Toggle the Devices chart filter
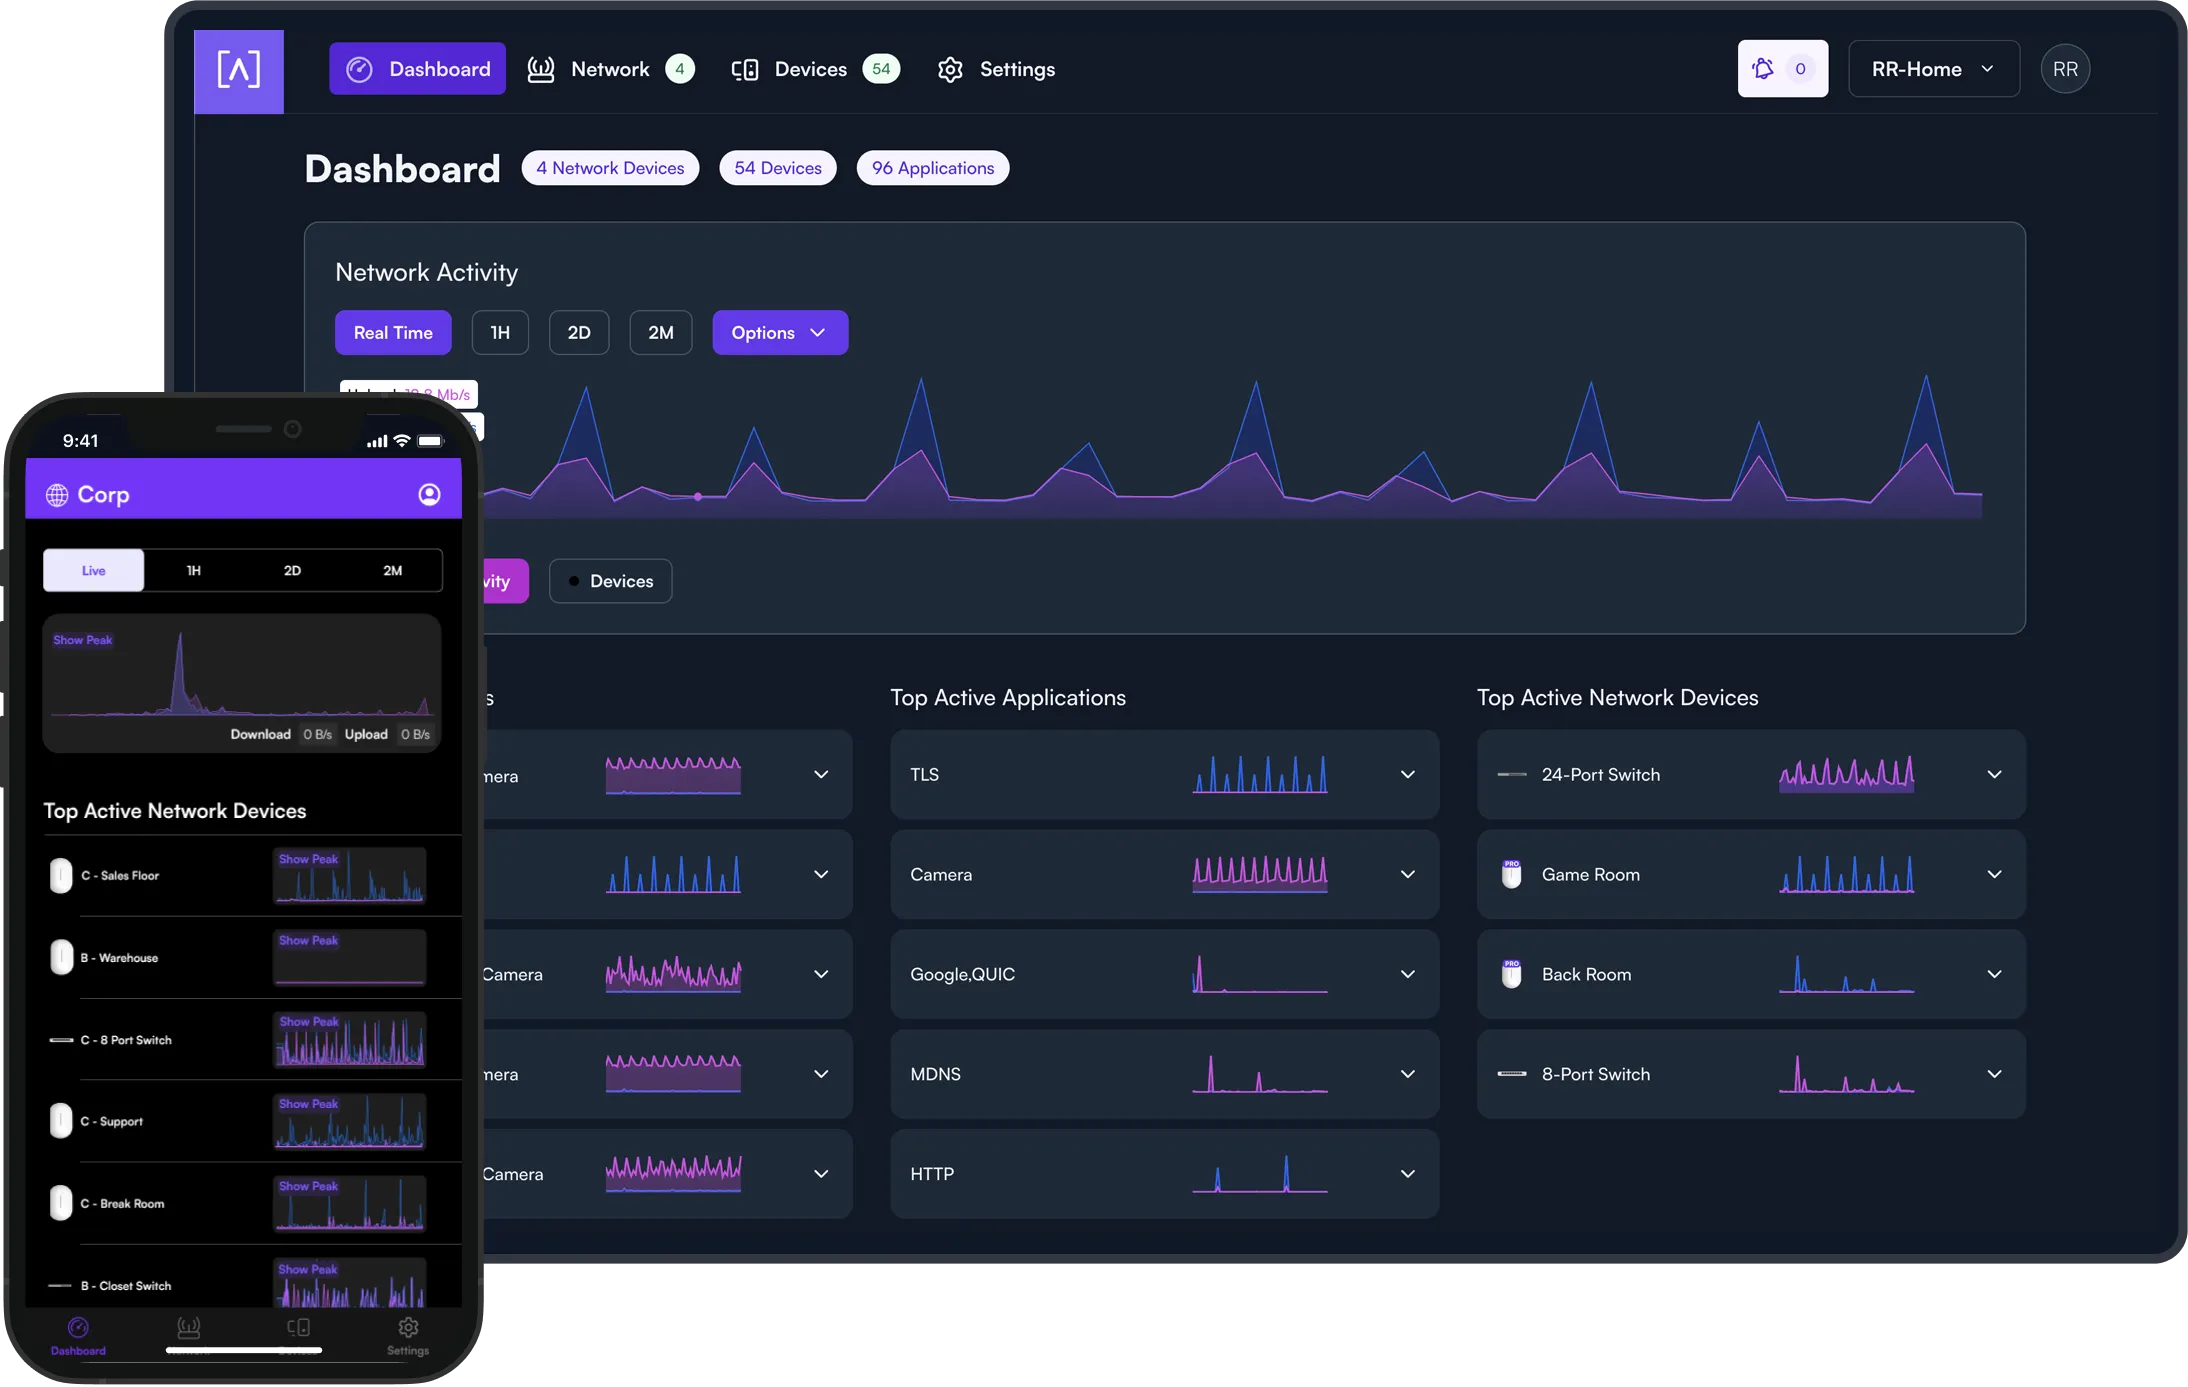Image resolution: width=2188 pixels, height=1387 pixels. click(x=610, y=581)
